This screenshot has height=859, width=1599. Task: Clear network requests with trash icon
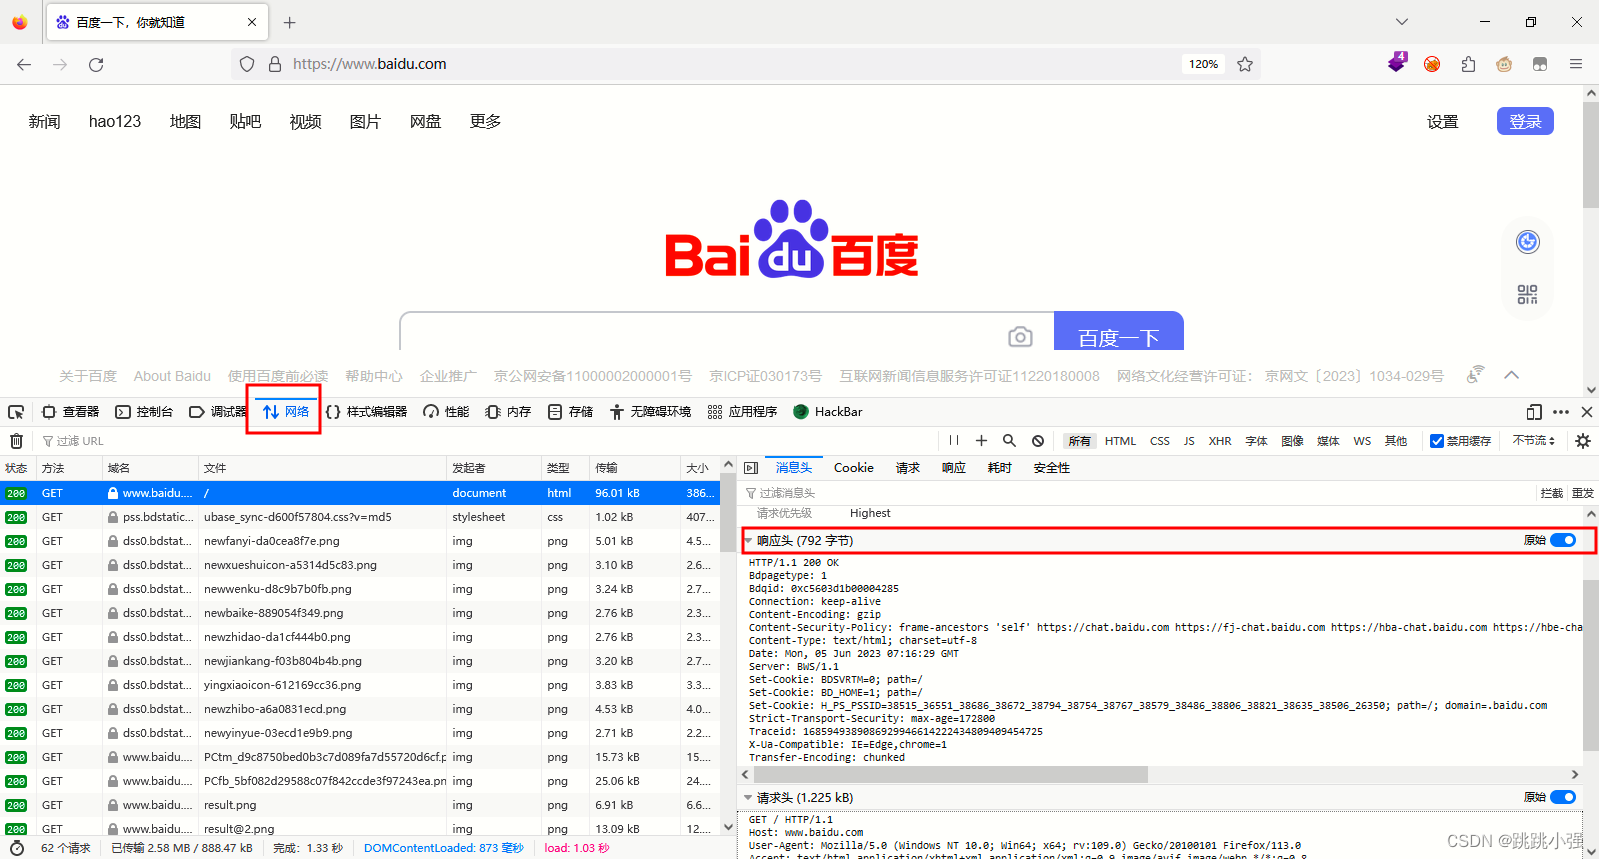click(16, 441)
